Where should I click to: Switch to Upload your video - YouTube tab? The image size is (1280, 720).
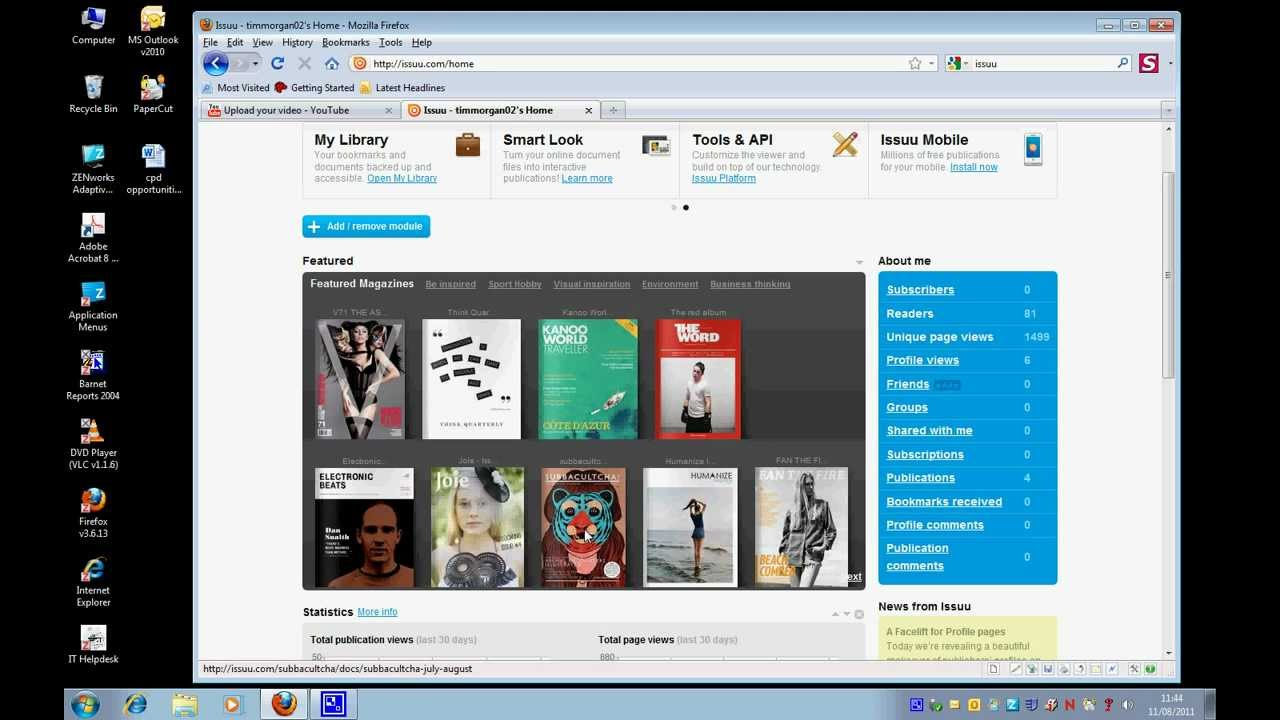[299, 110]
